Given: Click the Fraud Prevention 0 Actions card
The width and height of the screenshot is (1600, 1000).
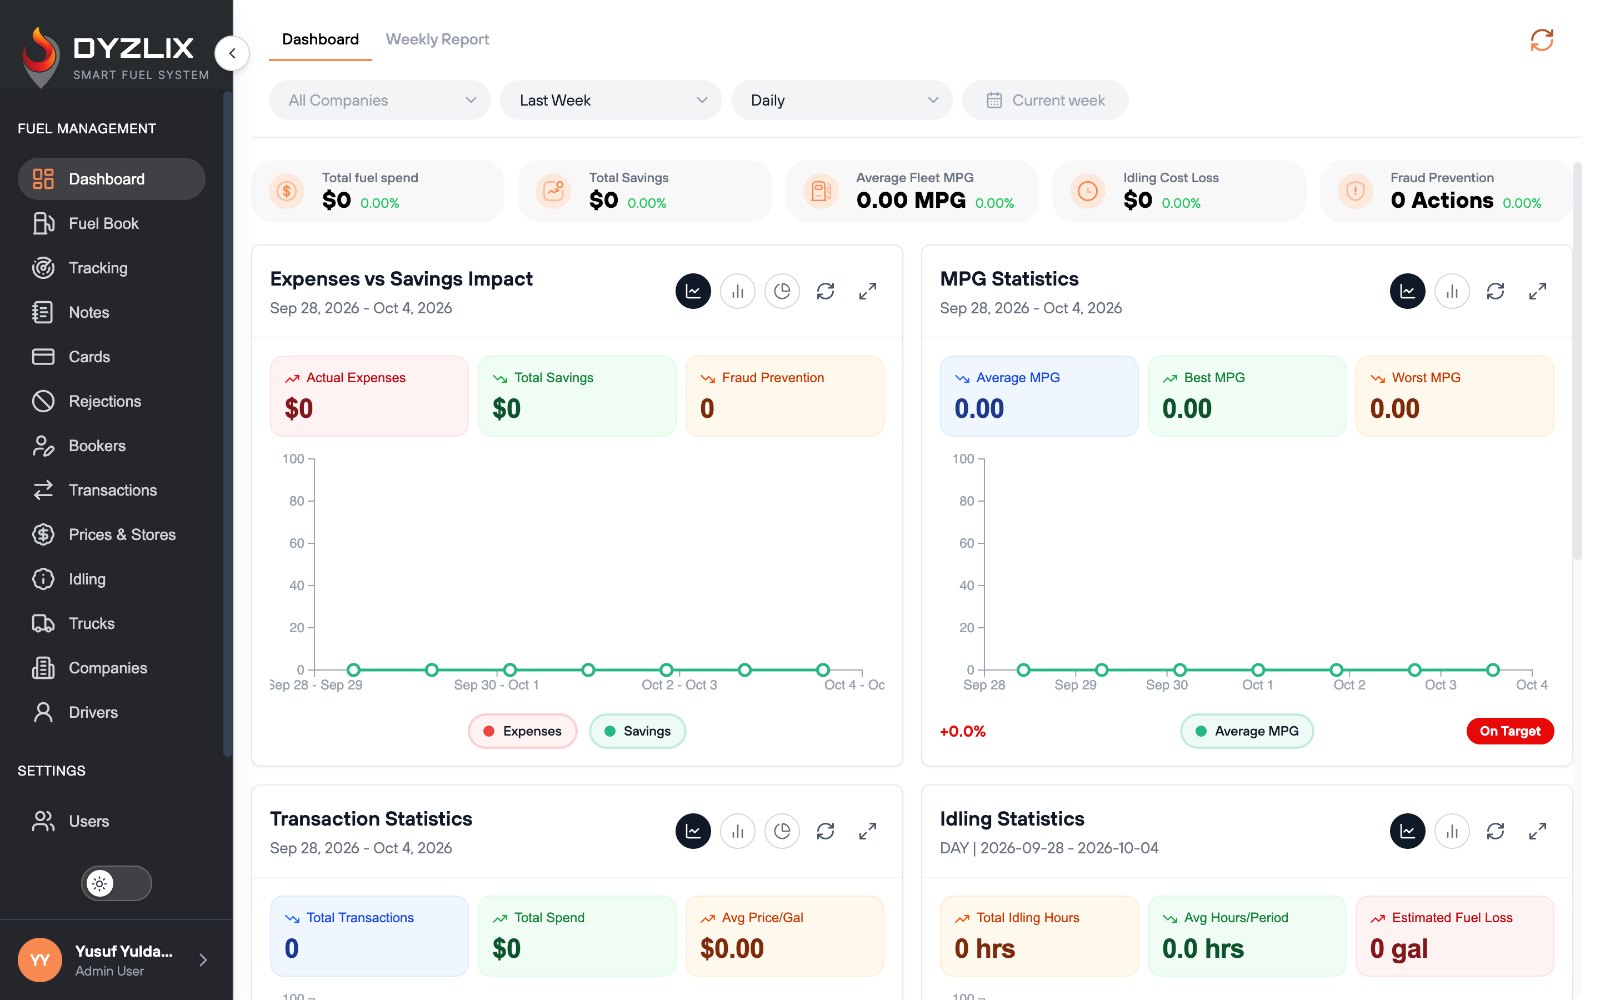Looking at the screenshot, I should coord(1445,191).
